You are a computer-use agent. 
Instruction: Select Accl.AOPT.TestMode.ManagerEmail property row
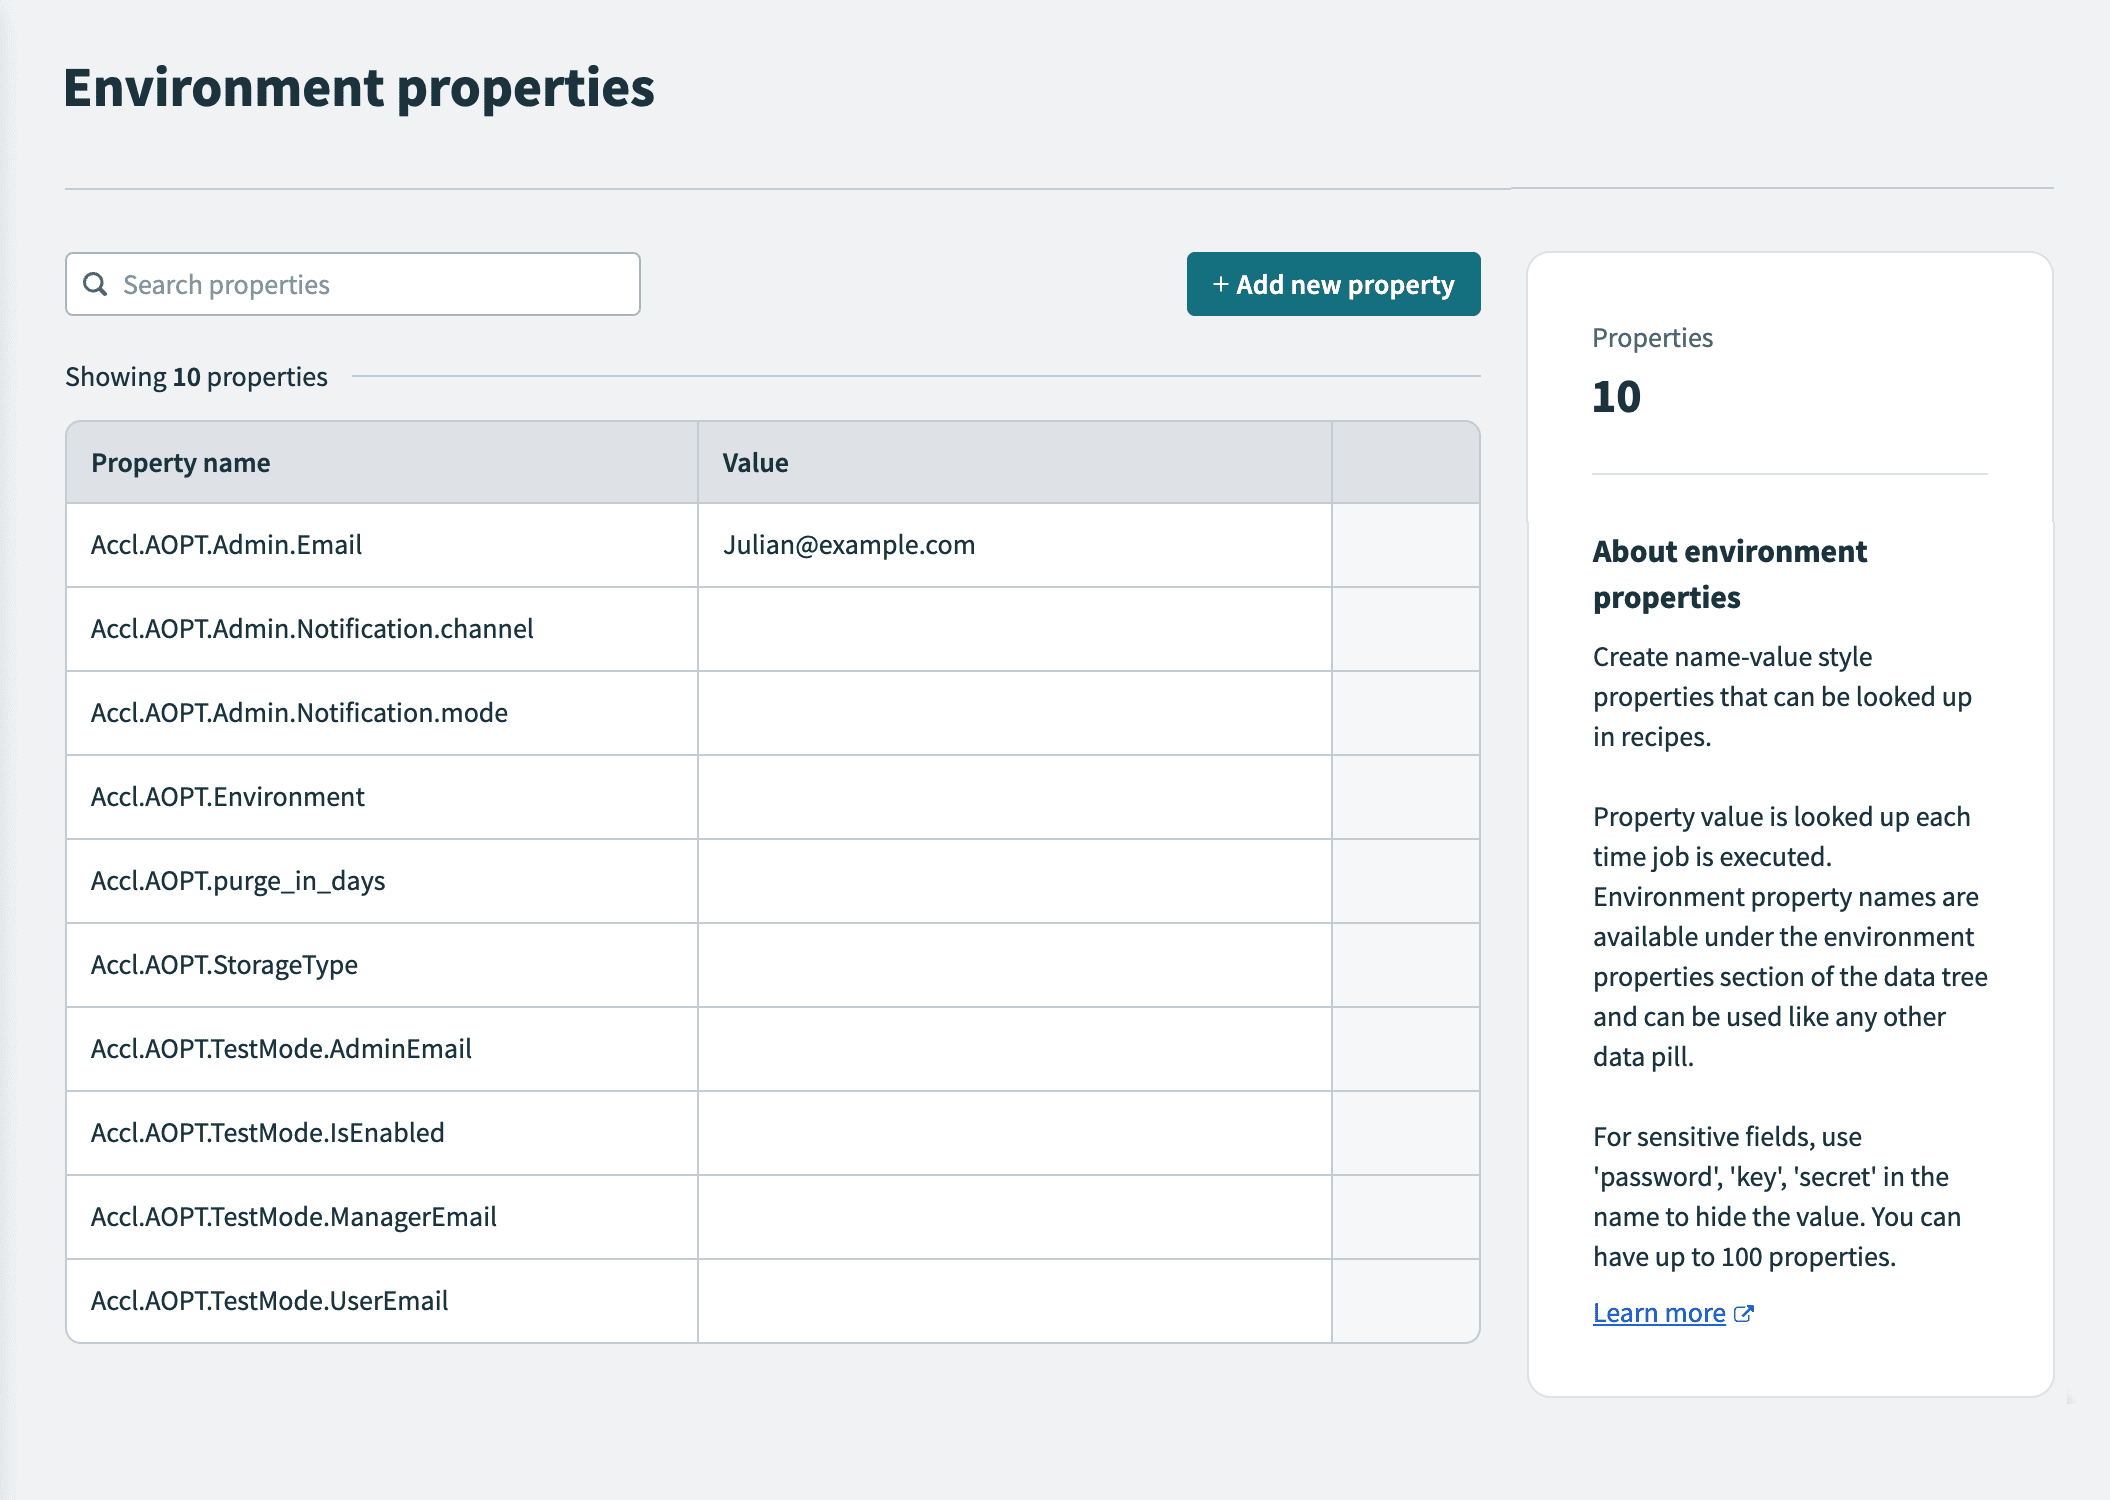click(293, 1217)
